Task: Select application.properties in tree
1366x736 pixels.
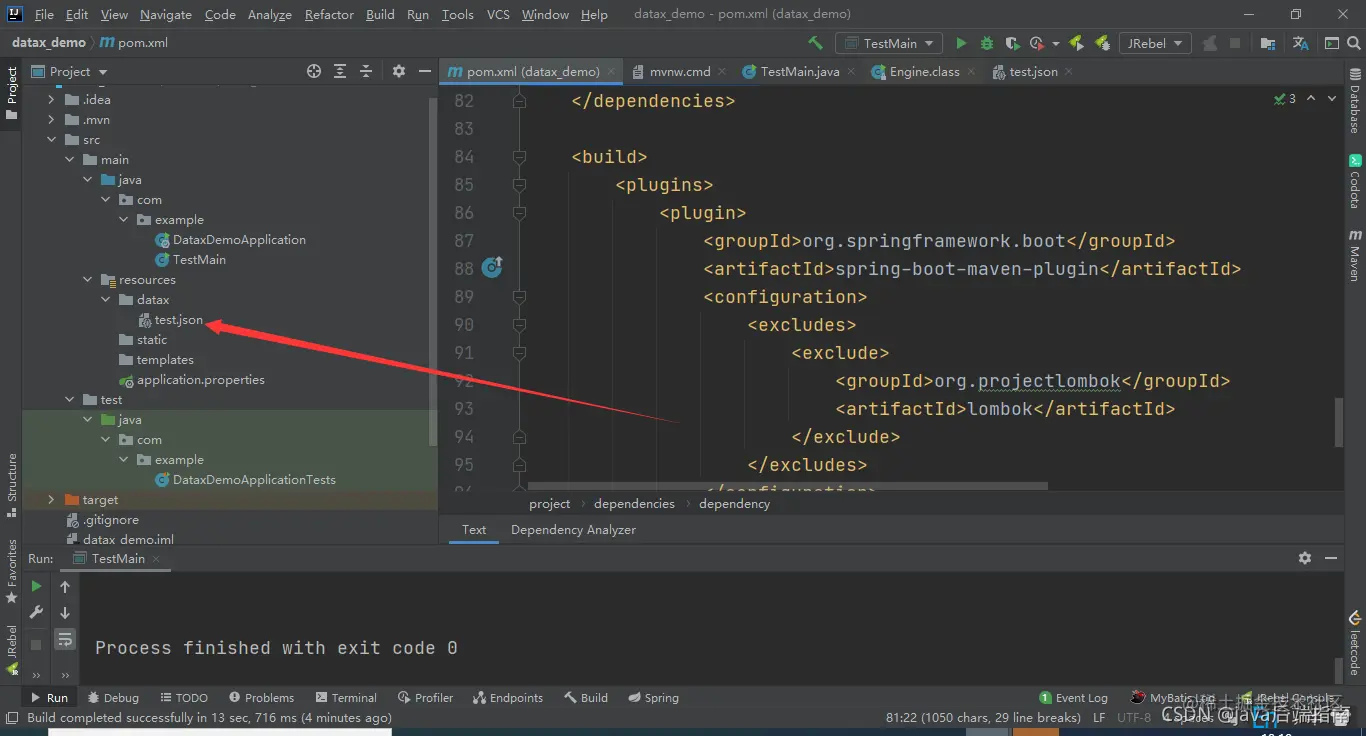Action: click(x=200, y=380)
